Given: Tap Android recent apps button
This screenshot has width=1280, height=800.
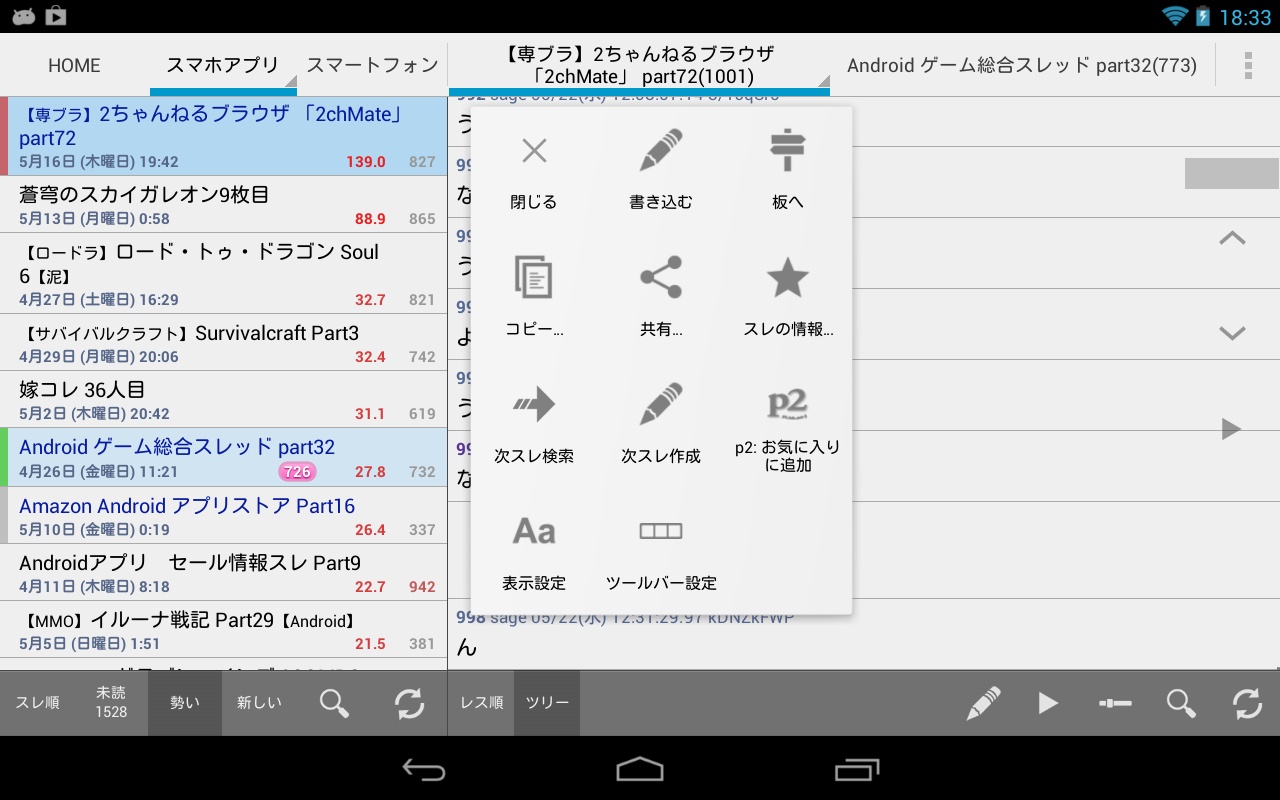Looking at the screenshot, I should (856, 768).
